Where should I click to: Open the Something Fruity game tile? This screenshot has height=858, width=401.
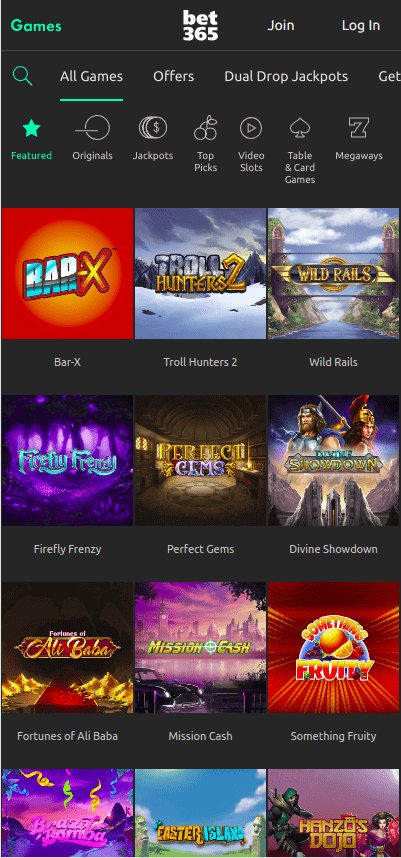(x=333, y=648)
